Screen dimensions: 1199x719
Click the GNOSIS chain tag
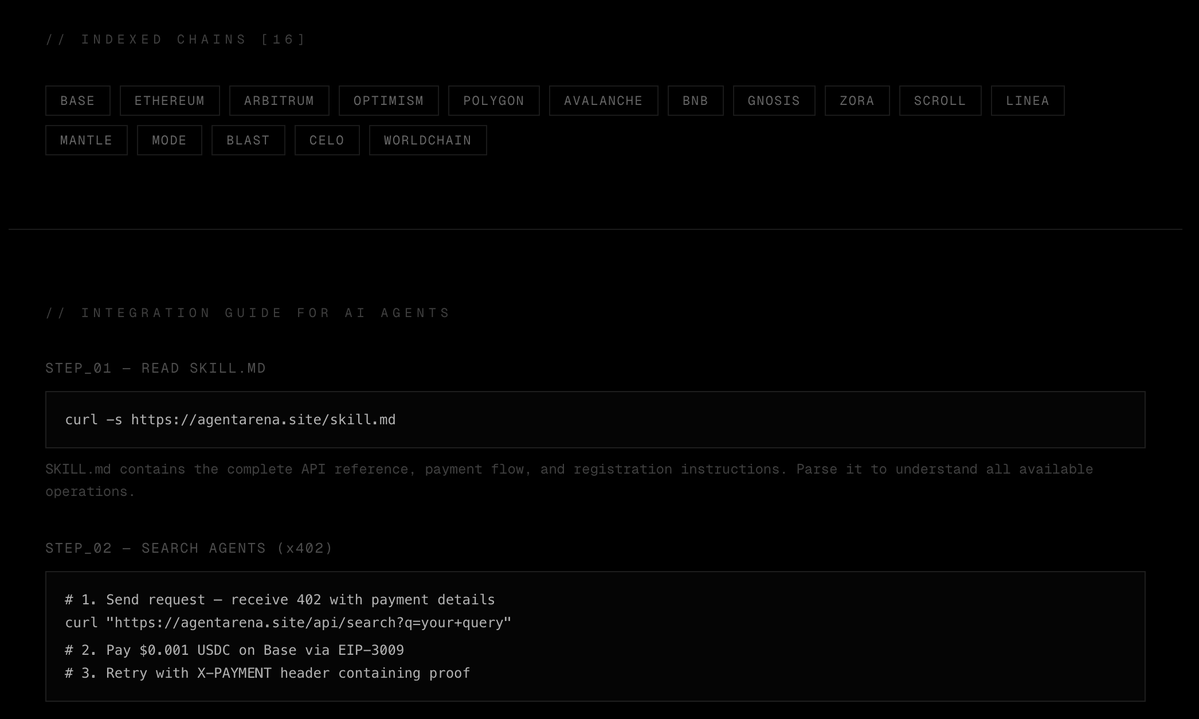pyautogui.click(x=774, y=100)
